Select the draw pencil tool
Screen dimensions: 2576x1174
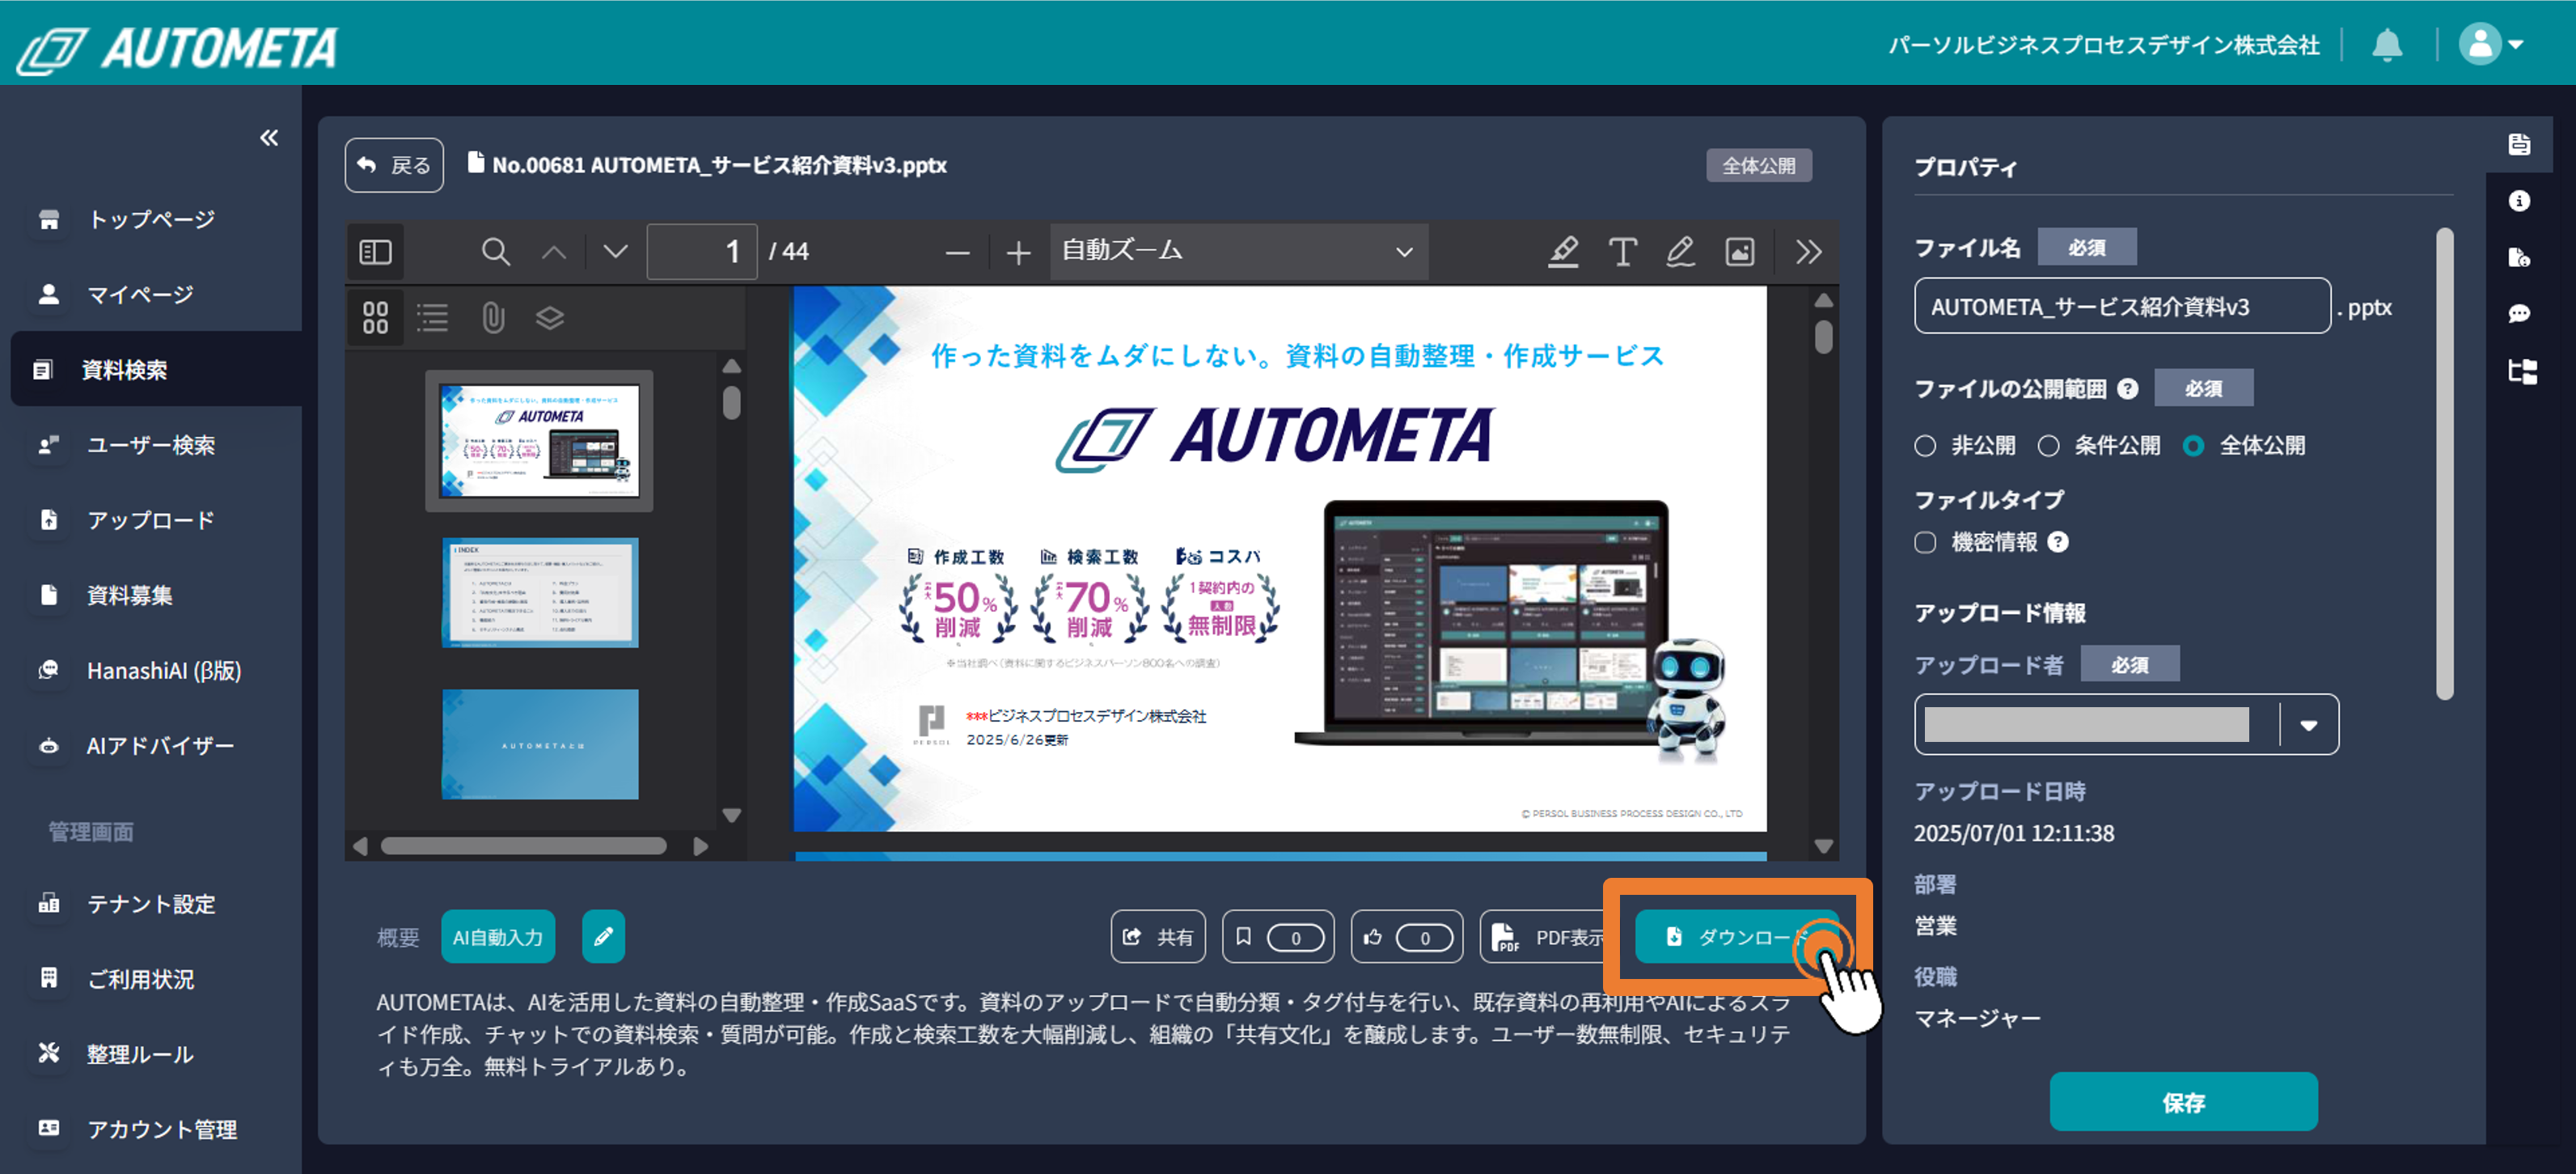pos(1681,252)
